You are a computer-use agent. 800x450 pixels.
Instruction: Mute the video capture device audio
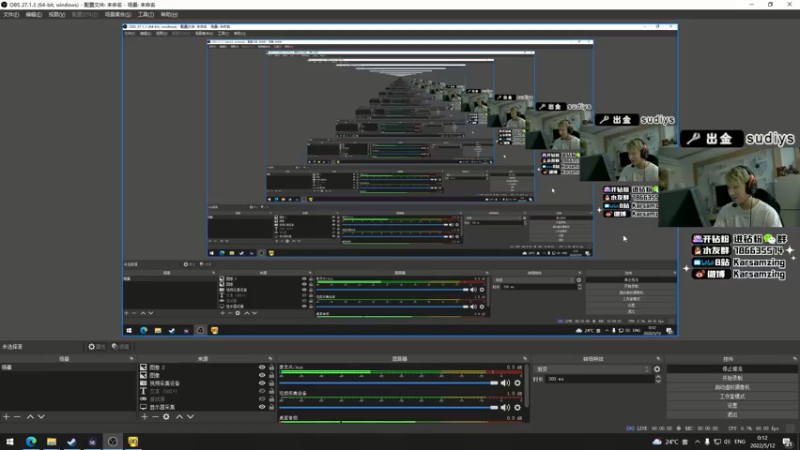(x=505, y=407)
